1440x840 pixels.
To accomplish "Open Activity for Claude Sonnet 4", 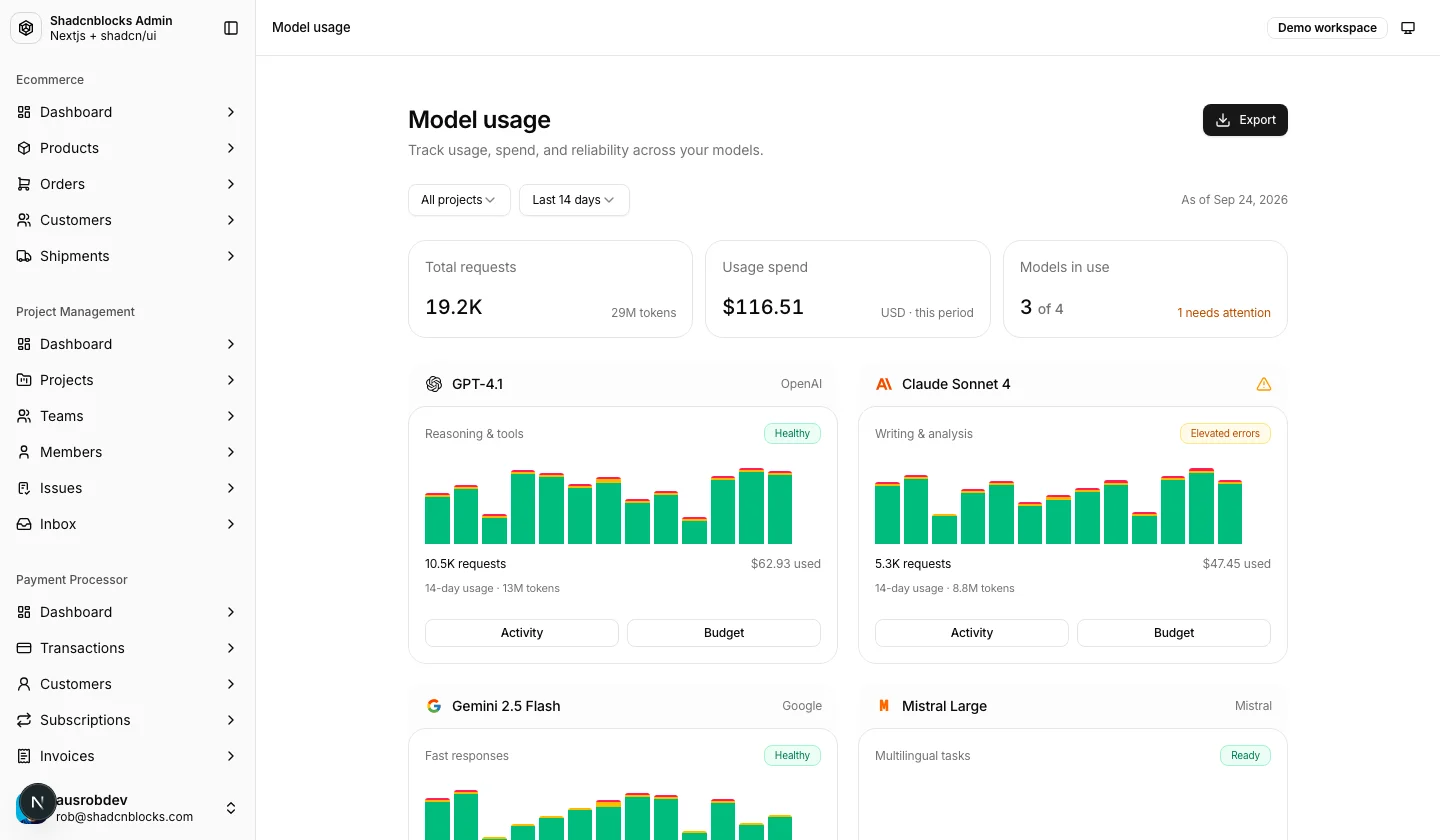I will pyautogui.click(x=972, y=633).
